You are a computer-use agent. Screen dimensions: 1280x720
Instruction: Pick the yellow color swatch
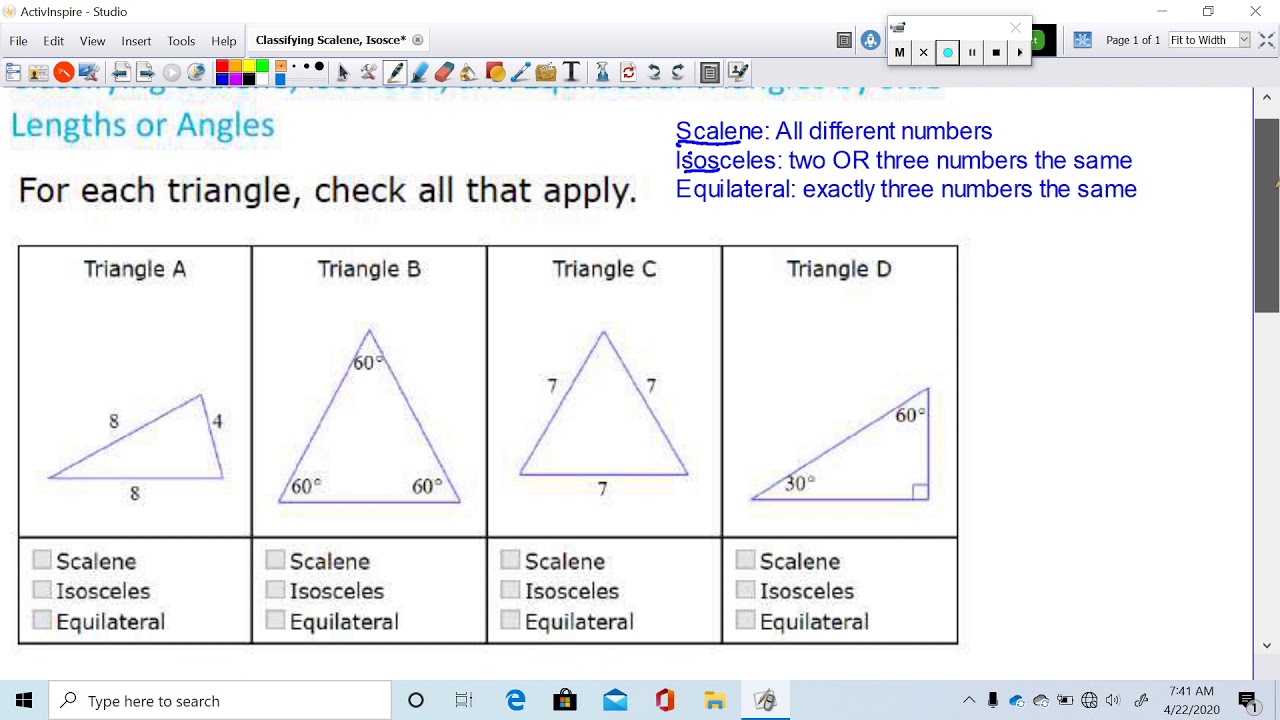pyautogui.click(x=248, y=66)
